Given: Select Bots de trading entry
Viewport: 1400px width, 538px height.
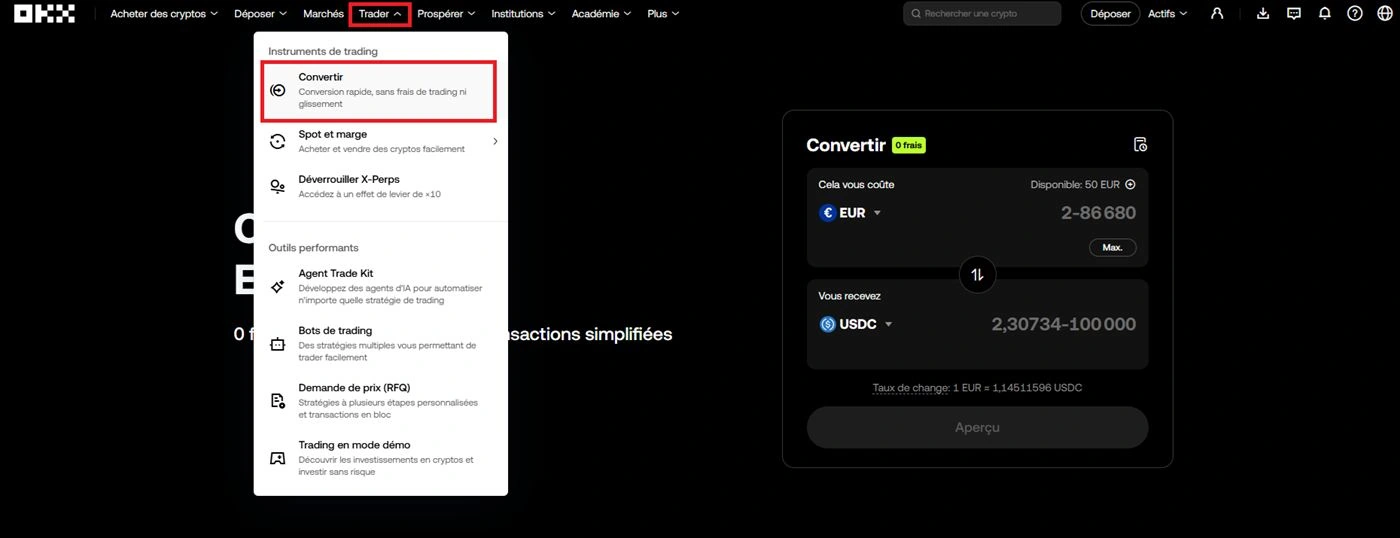Looking at the screenshot, I should (x=381, y=344).
